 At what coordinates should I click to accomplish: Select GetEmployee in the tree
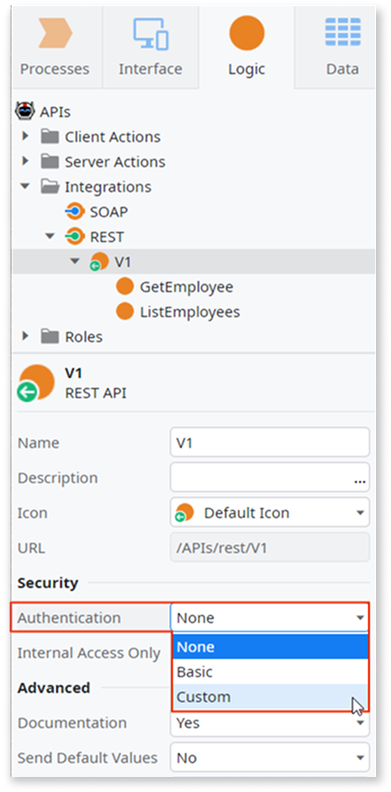tap(186, 287)
